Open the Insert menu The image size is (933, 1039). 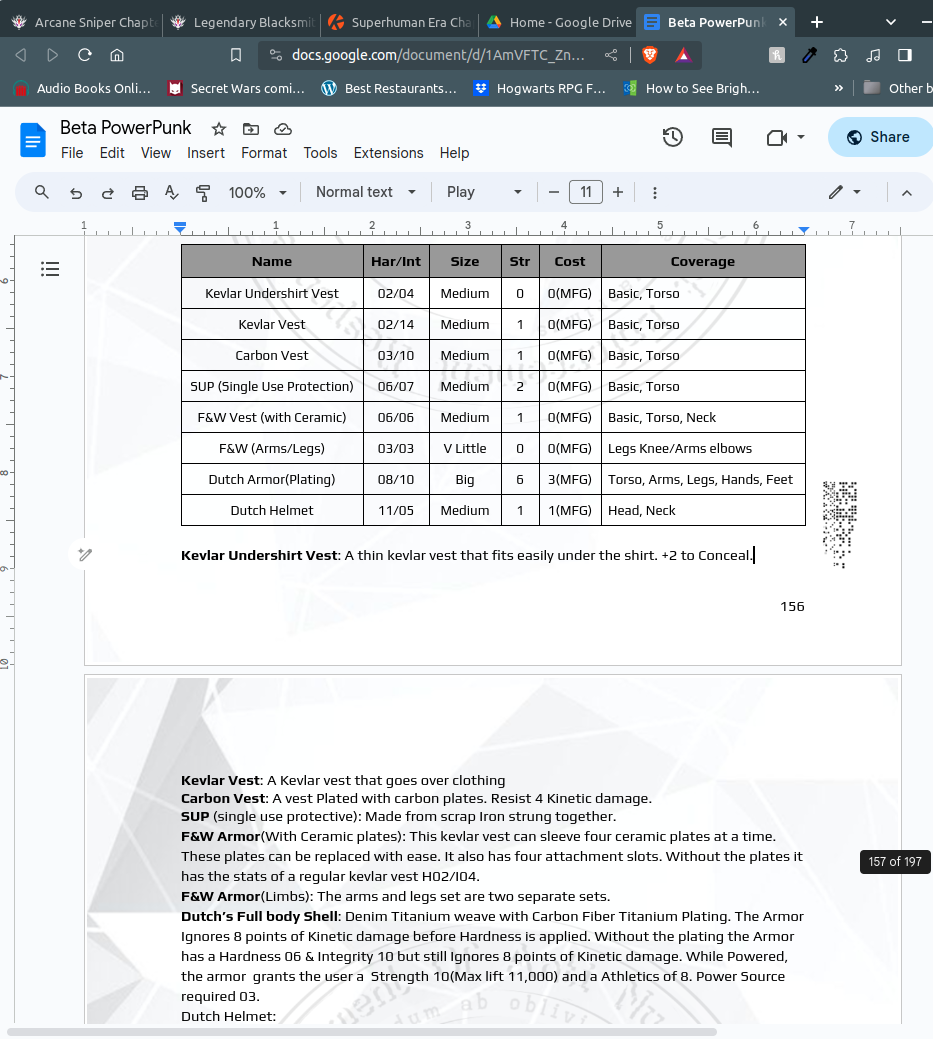tap(205, 153)
